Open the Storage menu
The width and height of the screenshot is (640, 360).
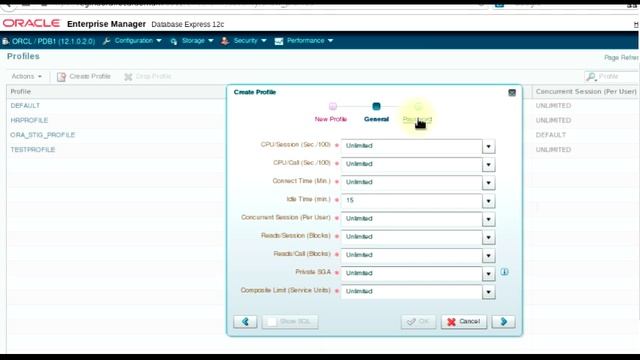[193, 41]
